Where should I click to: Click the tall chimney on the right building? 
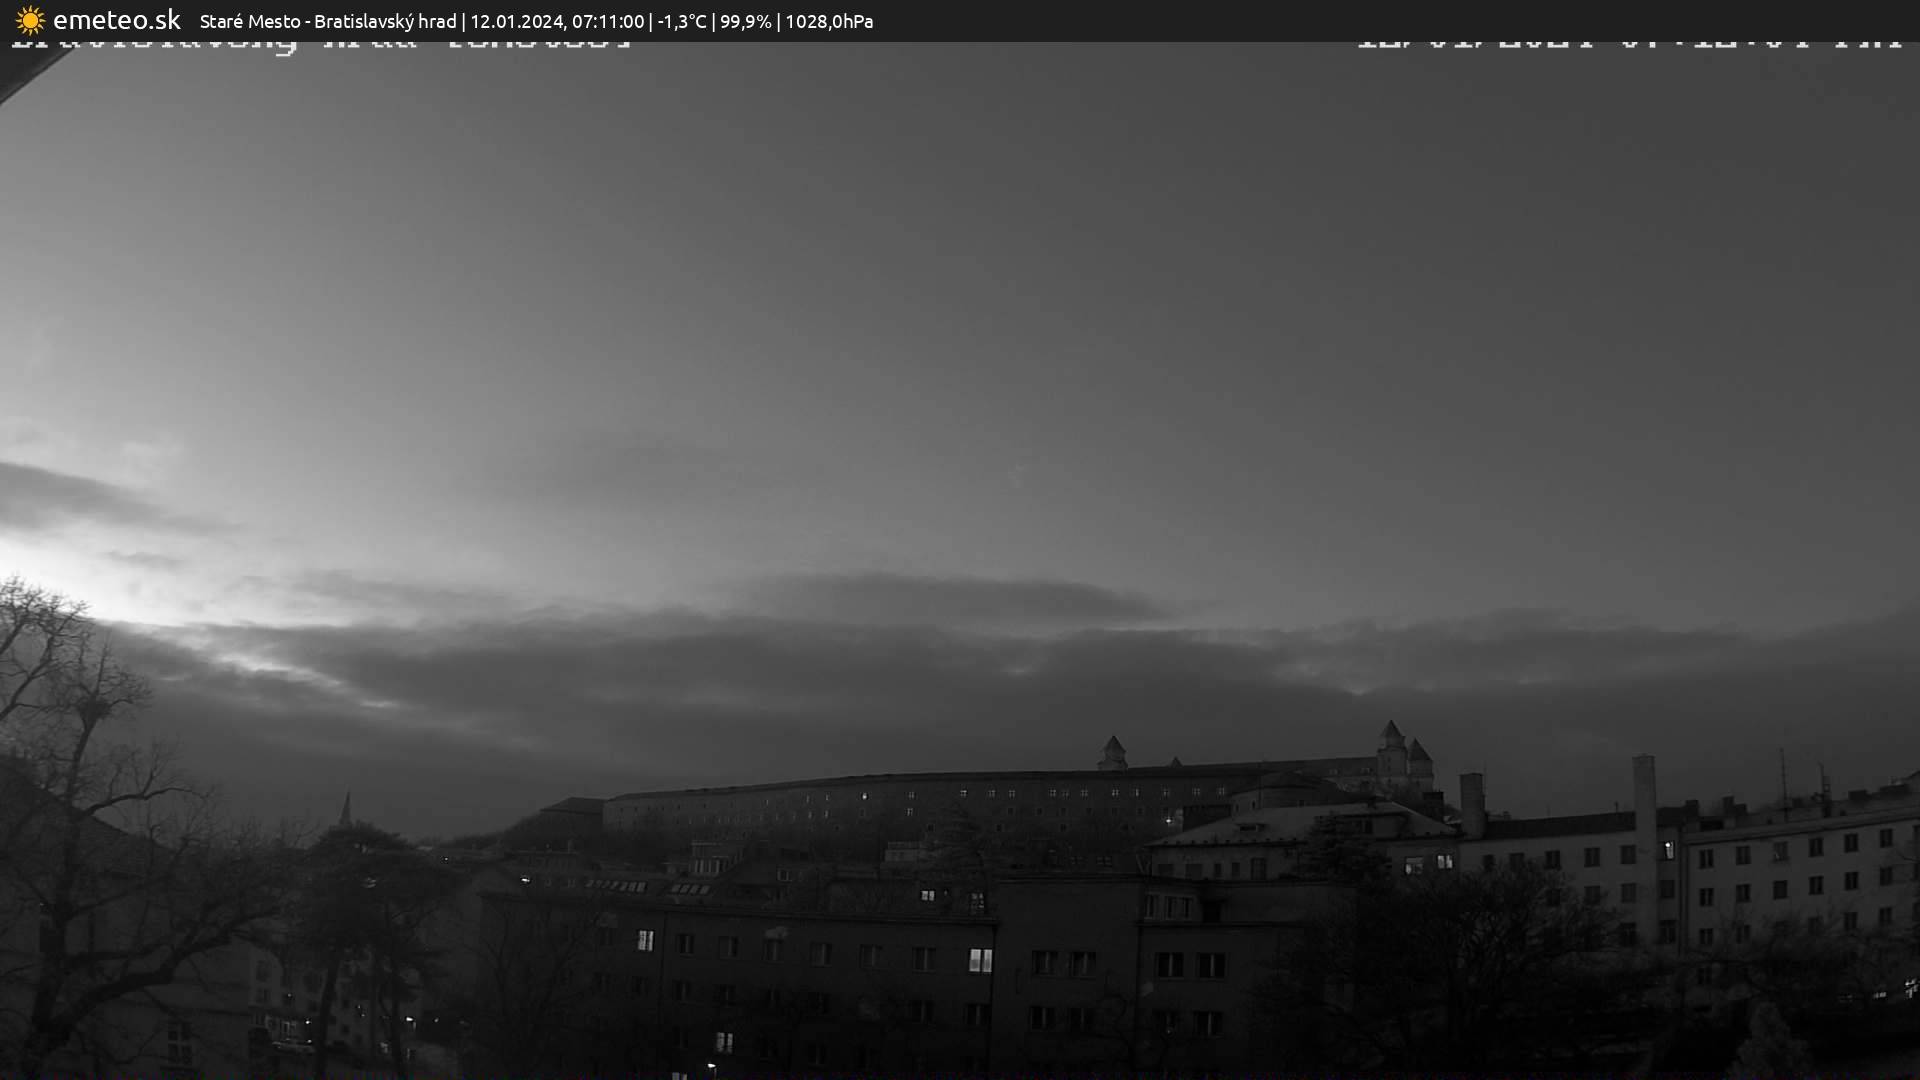click(1644, 790)
